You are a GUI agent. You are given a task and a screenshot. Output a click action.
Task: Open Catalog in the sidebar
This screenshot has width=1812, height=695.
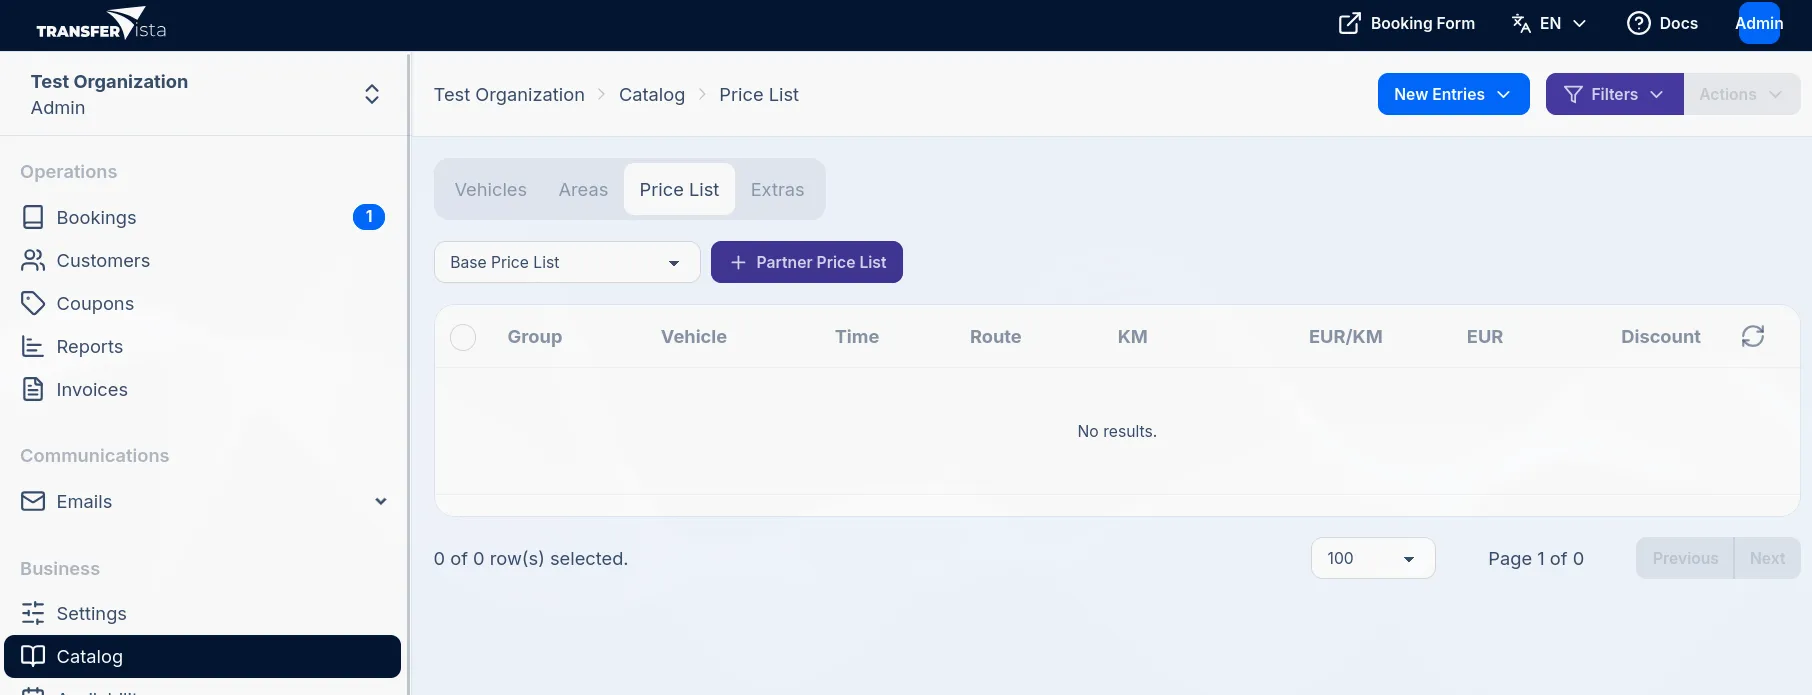click(x=202, y=656)
